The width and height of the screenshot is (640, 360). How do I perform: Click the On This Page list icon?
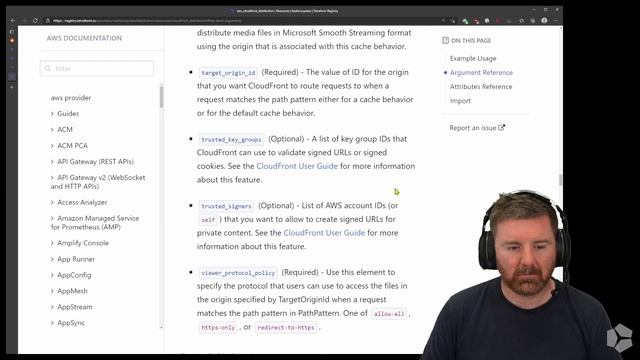[445, 40]
